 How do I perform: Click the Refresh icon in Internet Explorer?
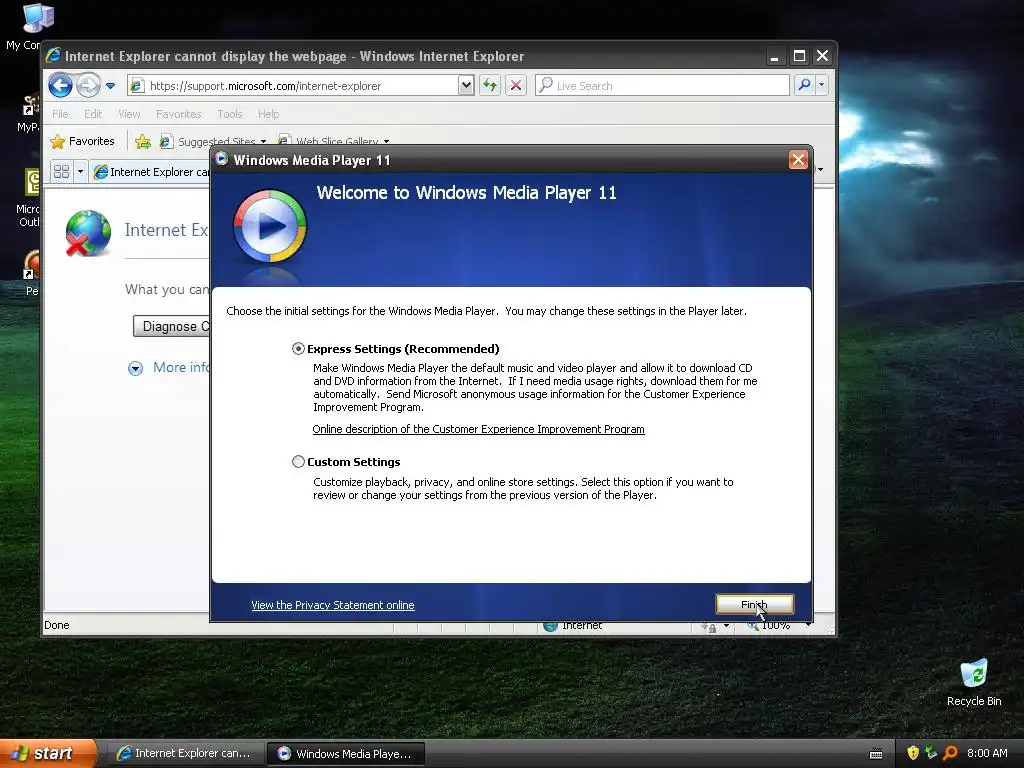coord(490,85)
